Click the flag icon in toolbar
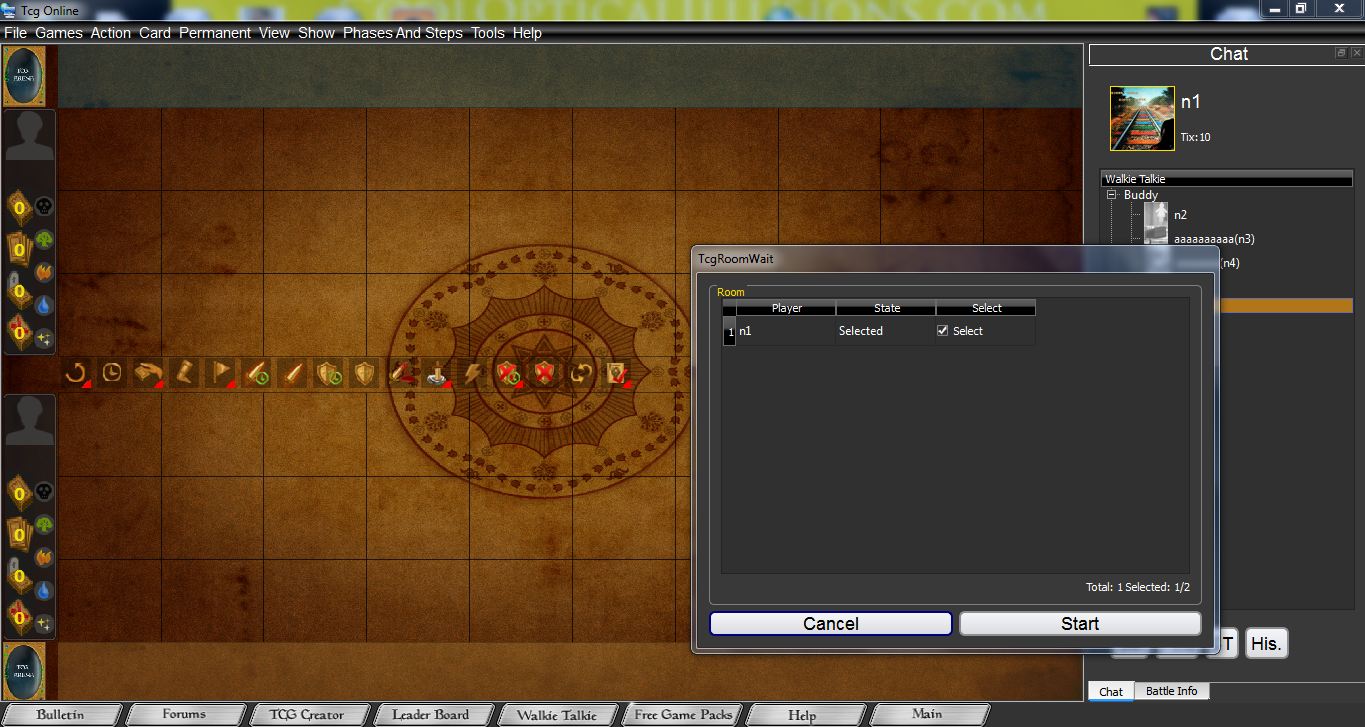Image resolution: width=1365 pixels, height=727 pixels. pos(219,373)
